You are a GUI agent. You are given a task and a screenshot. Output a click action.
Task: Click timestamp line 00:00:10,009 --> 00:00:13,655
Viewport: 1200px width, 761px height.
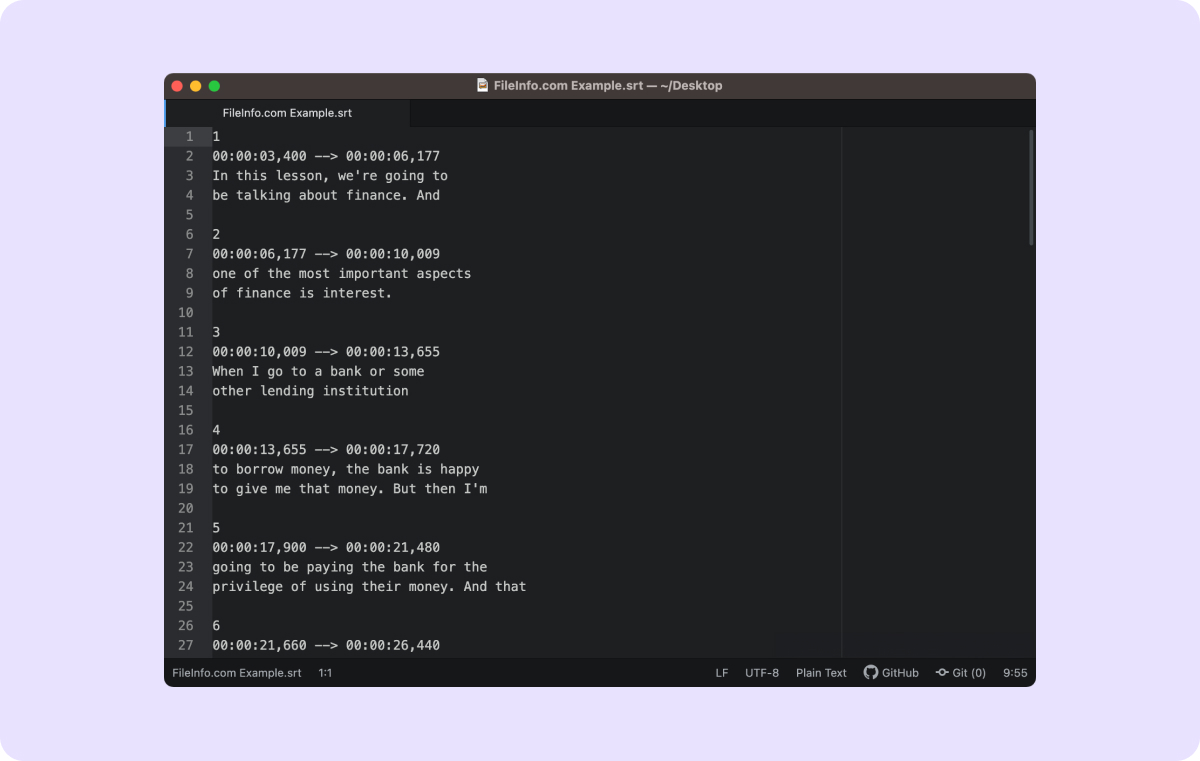326,352
